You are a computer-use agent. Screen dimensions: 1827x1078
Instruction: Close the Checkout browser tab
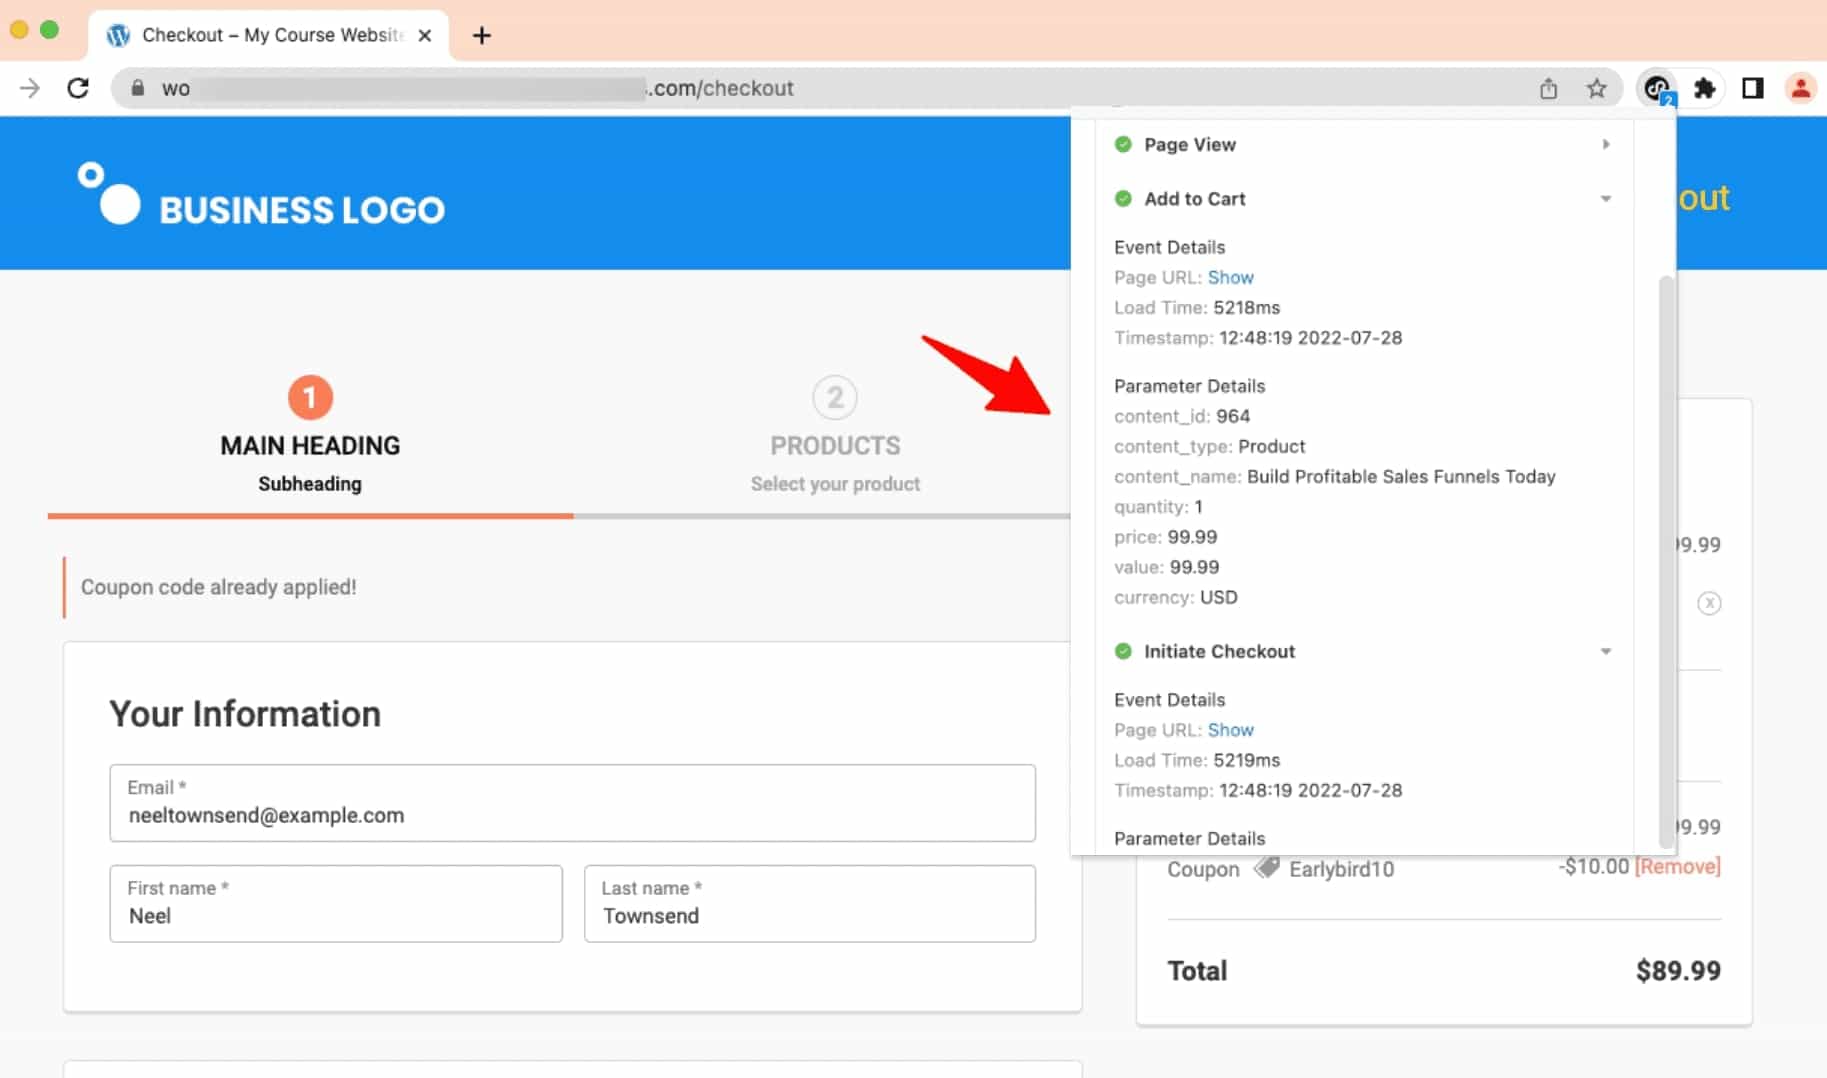tap(425, 35)
